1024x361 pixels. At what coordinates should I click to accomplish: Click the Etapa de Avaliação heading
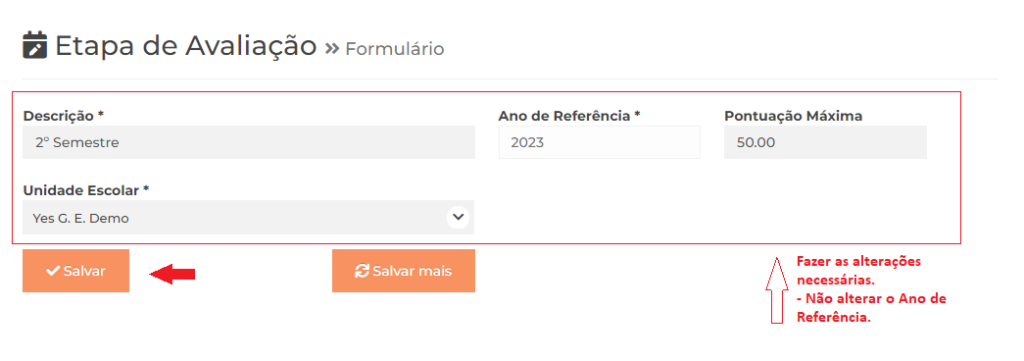pyautogui.click(x=186, y=46)
